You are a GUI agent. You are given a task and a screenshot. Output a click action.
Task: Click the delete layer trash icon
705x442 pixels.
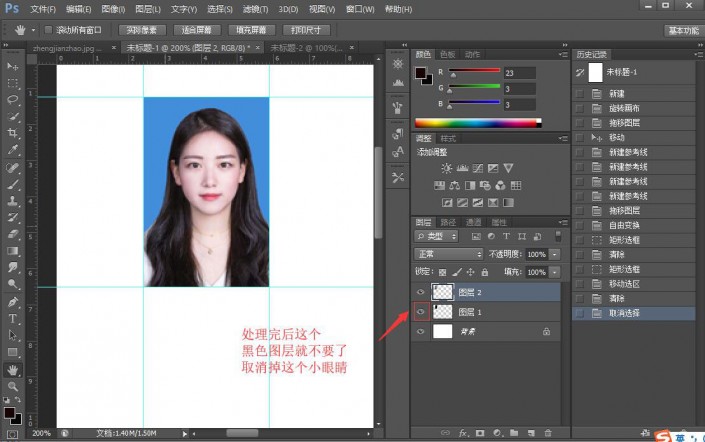click(x=548, y=433)
